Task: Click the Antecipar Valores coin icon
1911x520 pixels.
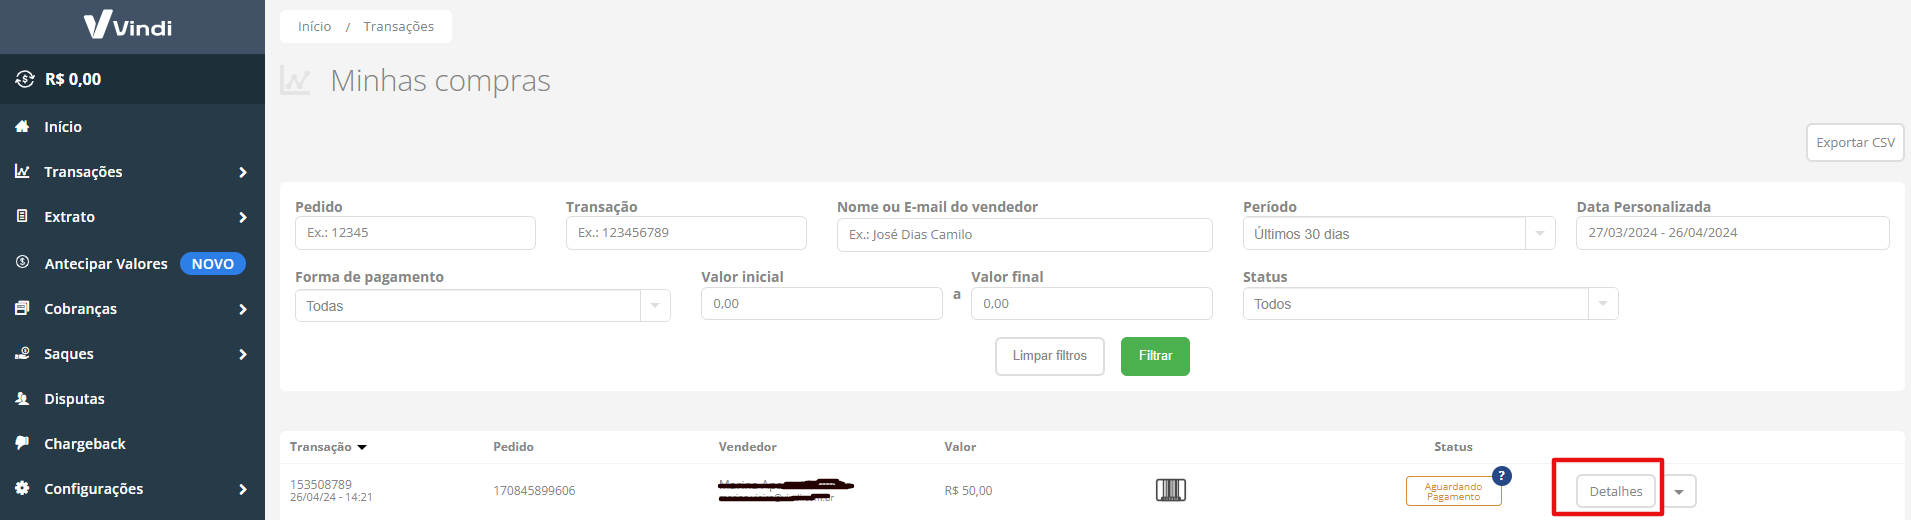Action: pos(22,262)
